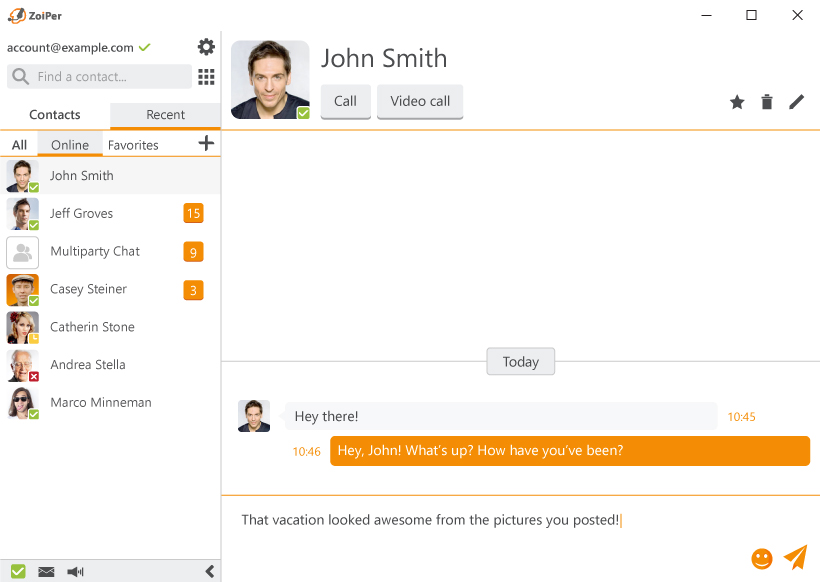Open the emoji picker smiley
The height and width of the screenshot is (582, 820).
[x=762, y=558]
